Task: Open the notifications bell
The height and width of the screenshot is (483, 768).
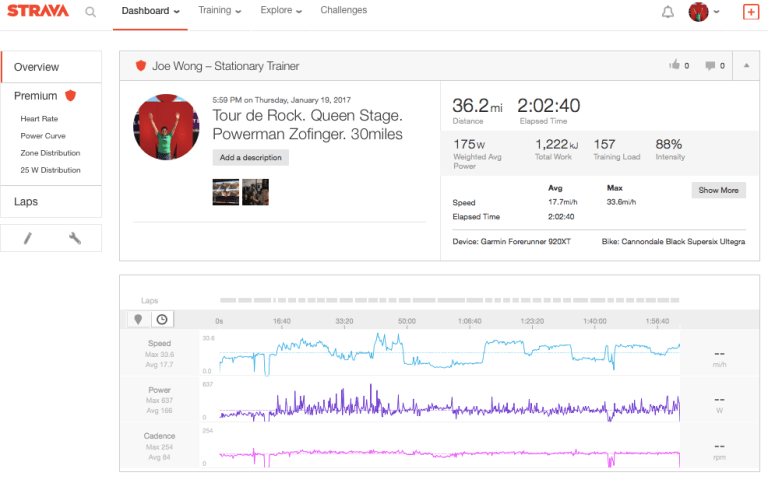Action: [668, 12]
